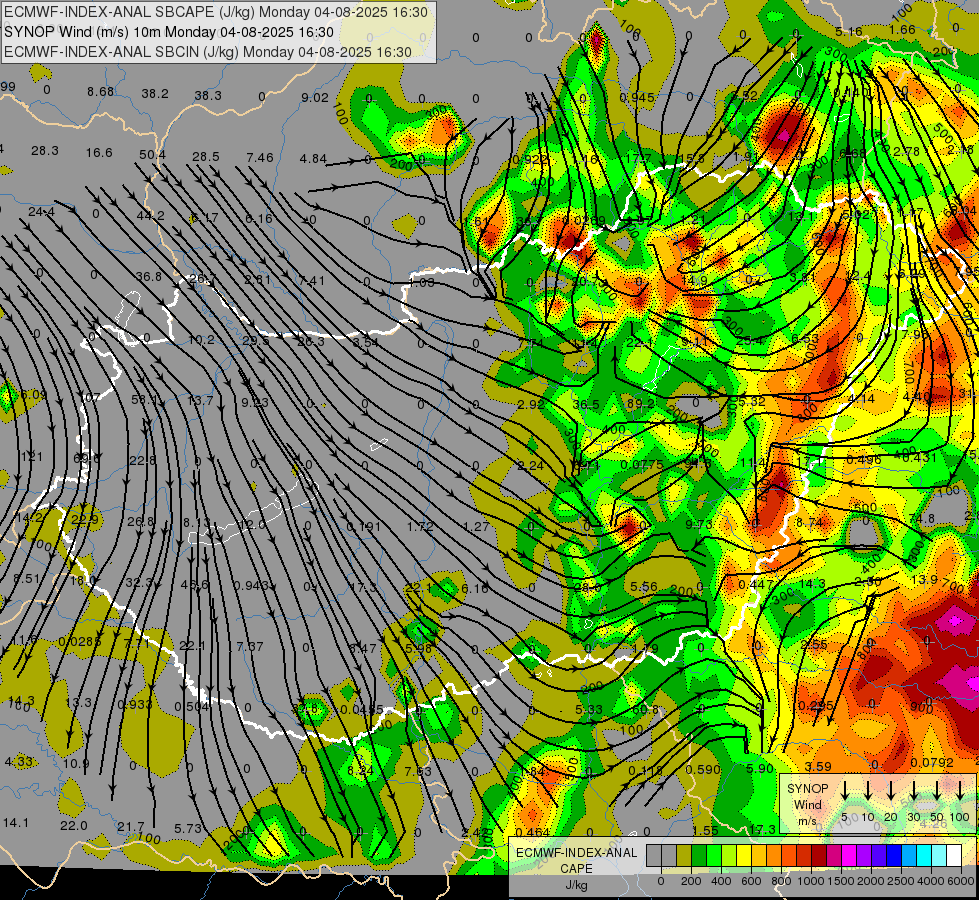
Task: Select the dark green swatch above 200 tick
Action: click(699, 856)
